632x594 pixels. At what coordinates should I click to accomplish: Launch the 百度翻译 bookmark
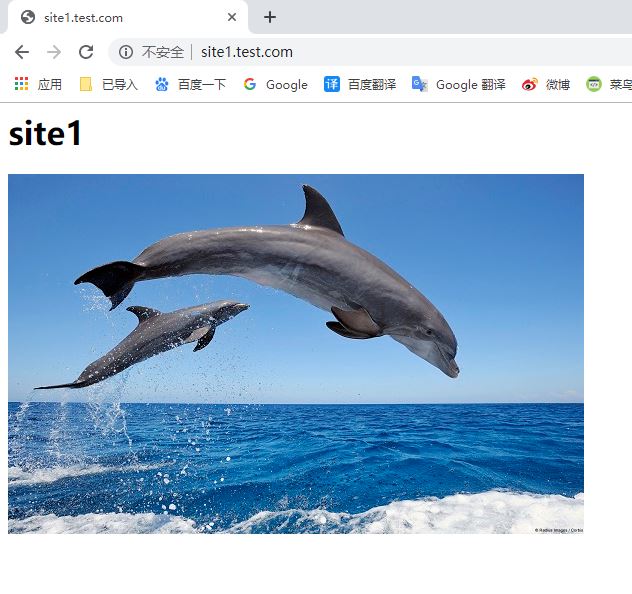click(359, 85)
